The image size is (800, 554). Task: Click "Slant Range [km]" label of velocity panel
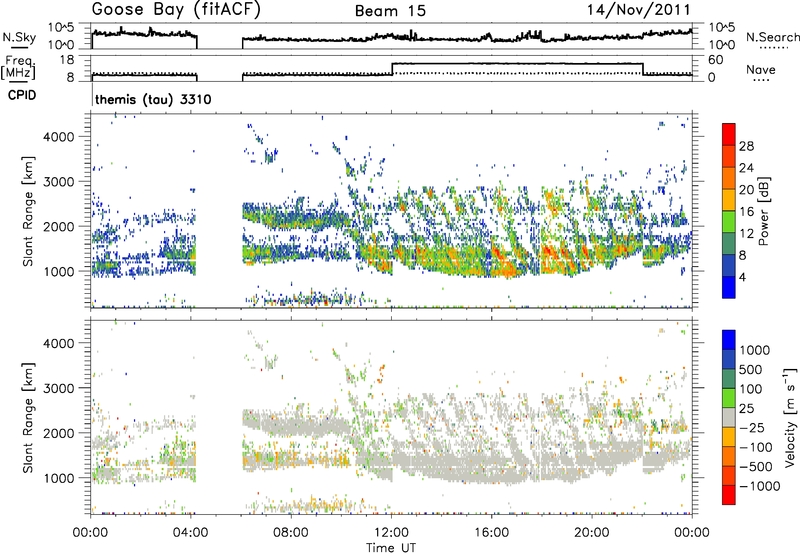click(28, 417)
